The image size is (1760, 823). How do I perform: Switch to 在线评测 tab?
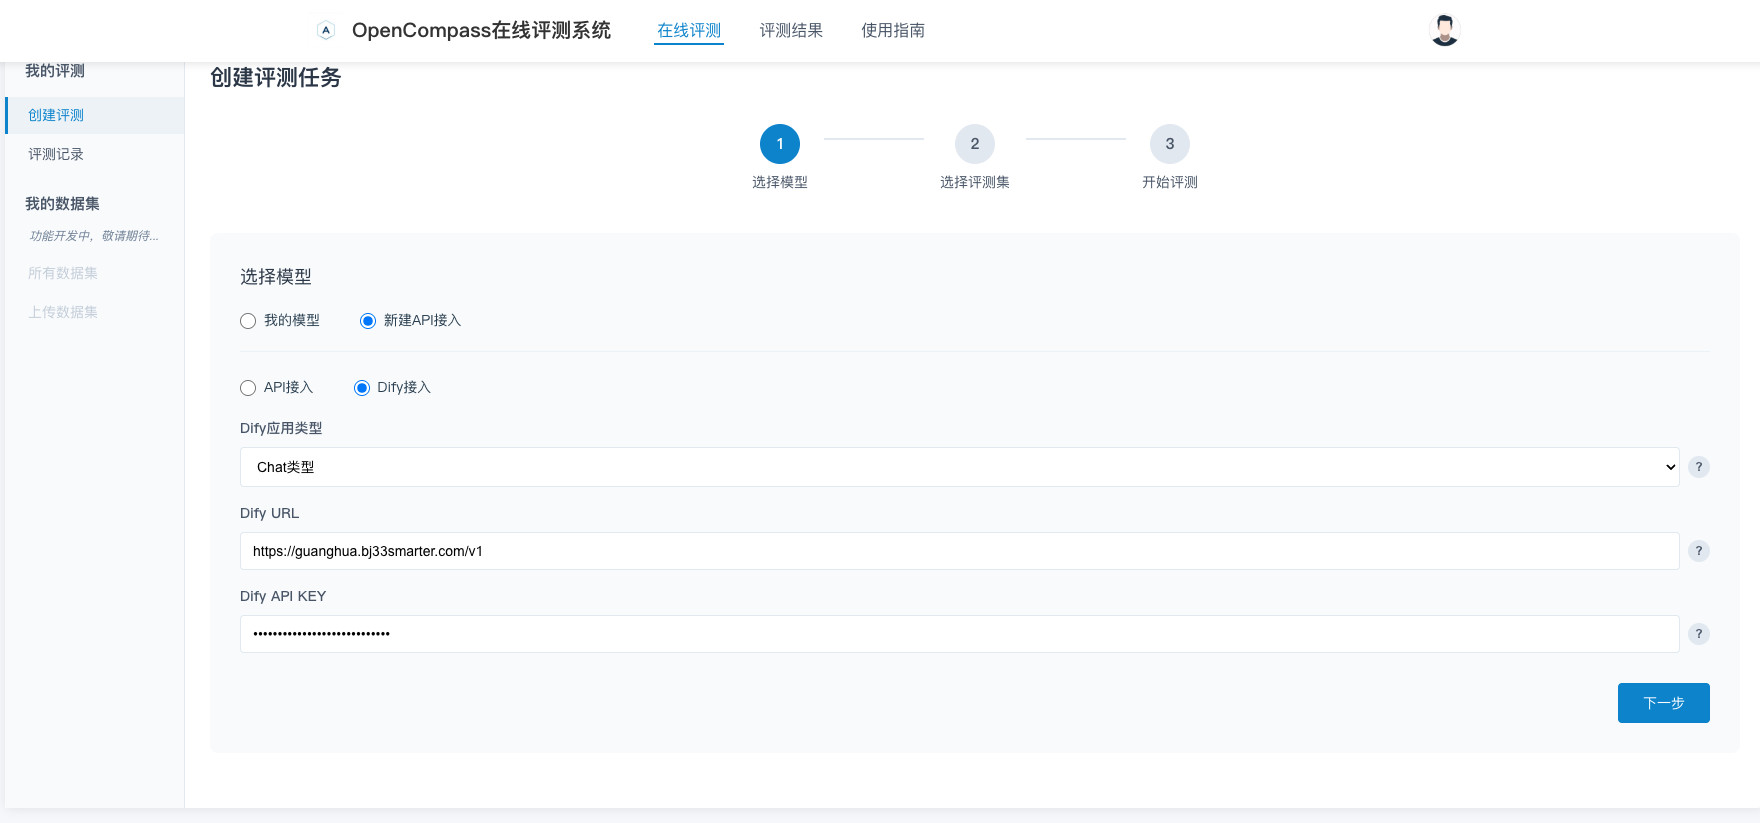click(689, 30)
